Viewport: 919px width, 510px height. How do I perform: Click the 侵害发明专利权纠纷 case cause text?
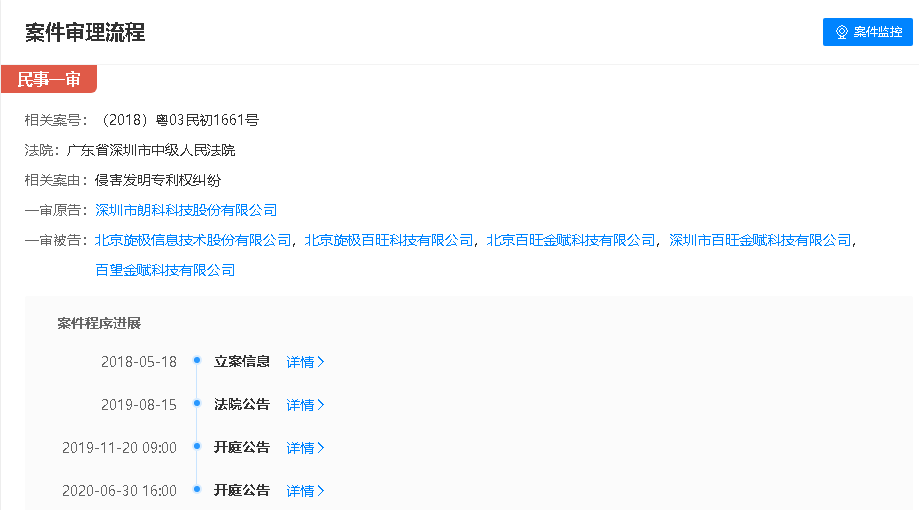[x=158, y=180]
